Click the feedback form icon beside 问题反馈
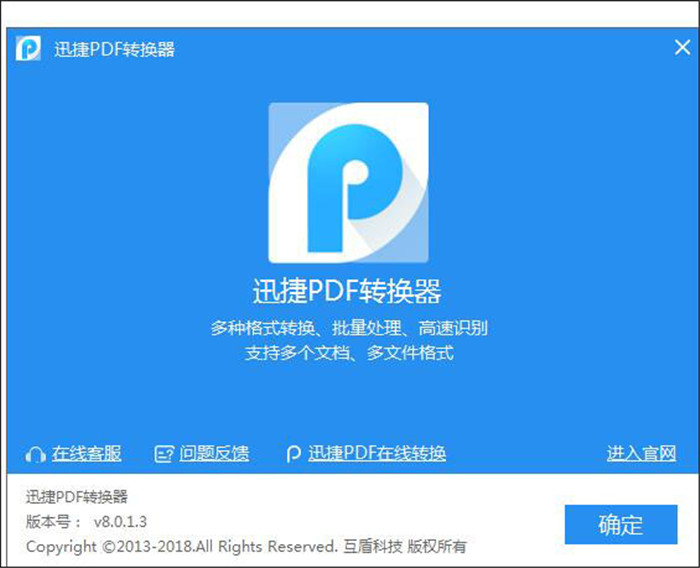 (163, 455)
